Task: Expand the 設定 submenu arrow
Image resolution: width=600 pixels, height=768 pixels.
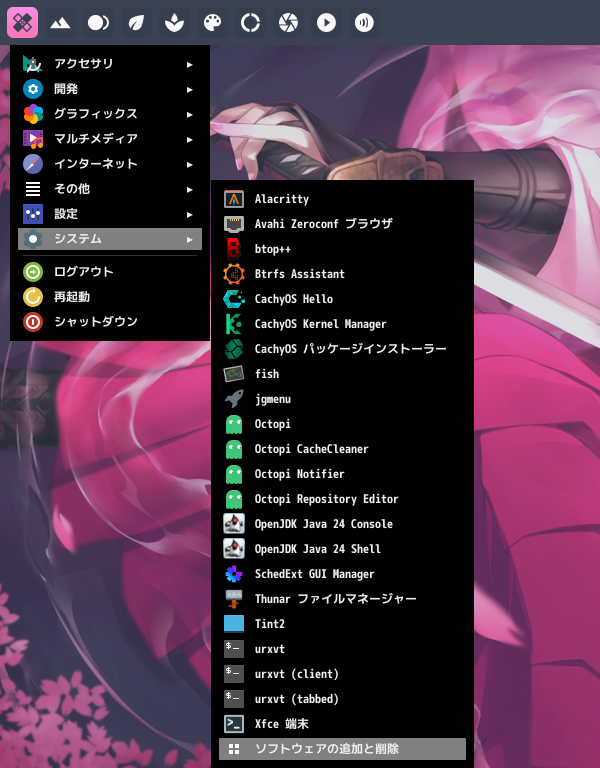Action: pos(190,214)
